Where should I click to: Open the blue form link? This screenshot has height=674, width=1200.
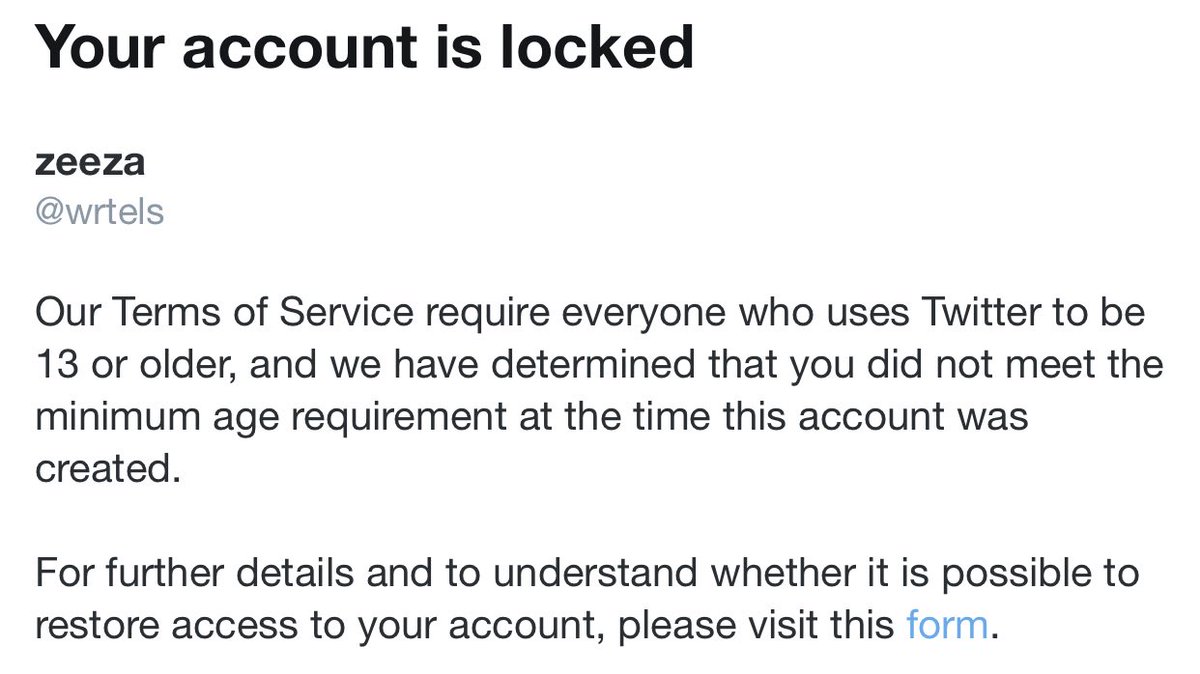tap(947, 625)
